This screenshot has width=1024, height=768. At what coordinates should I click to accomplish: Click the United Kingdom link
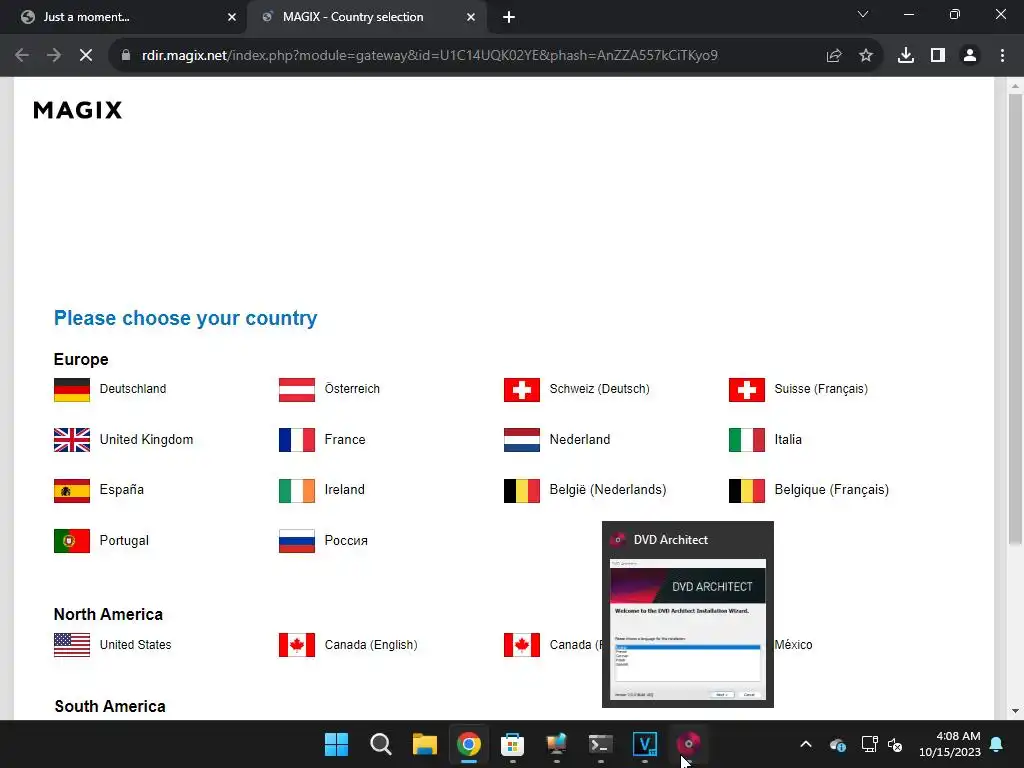click(x=146, y=440)
